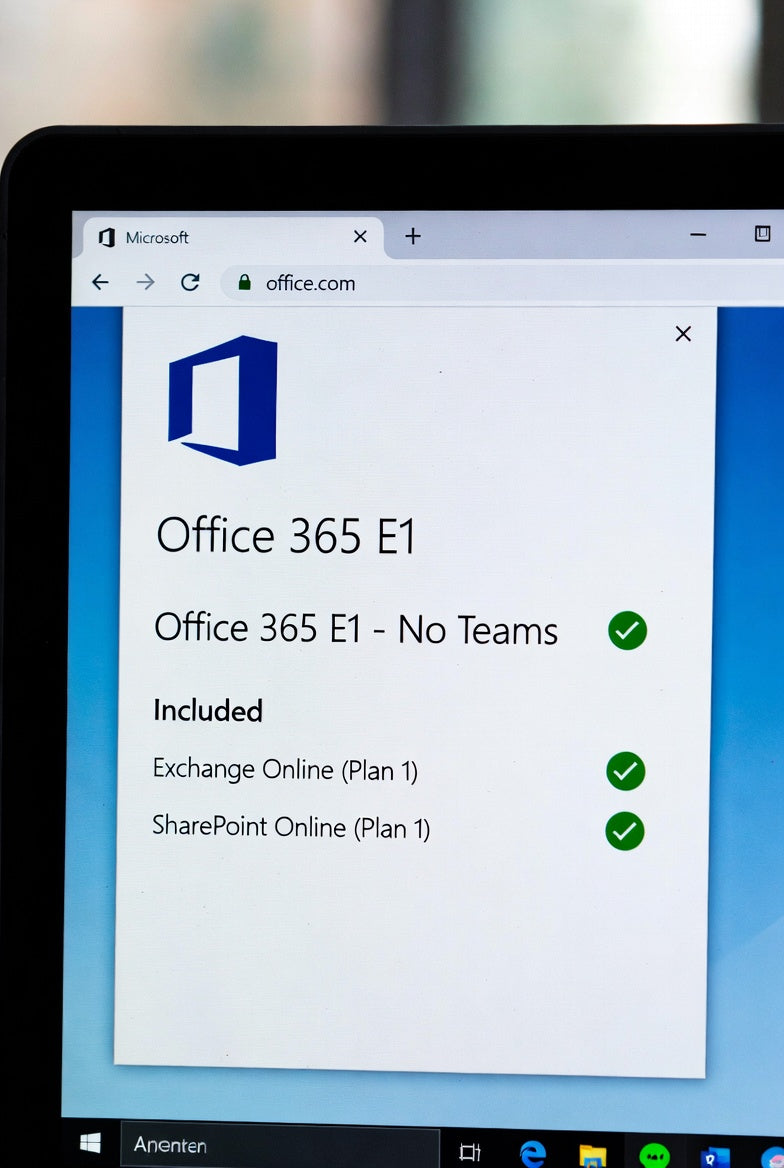Click "SharePoint Online (Plan 1)" text
Image resolution: width=784 pixels, height=1168 pixels.
(x=291, y=827)
